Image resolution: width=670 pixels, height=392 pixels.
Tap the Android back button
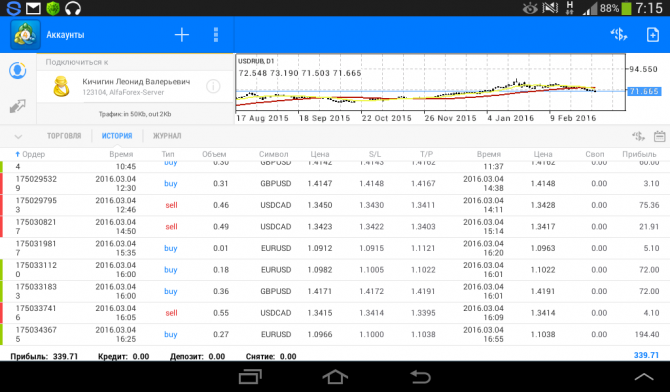(420, 377)
